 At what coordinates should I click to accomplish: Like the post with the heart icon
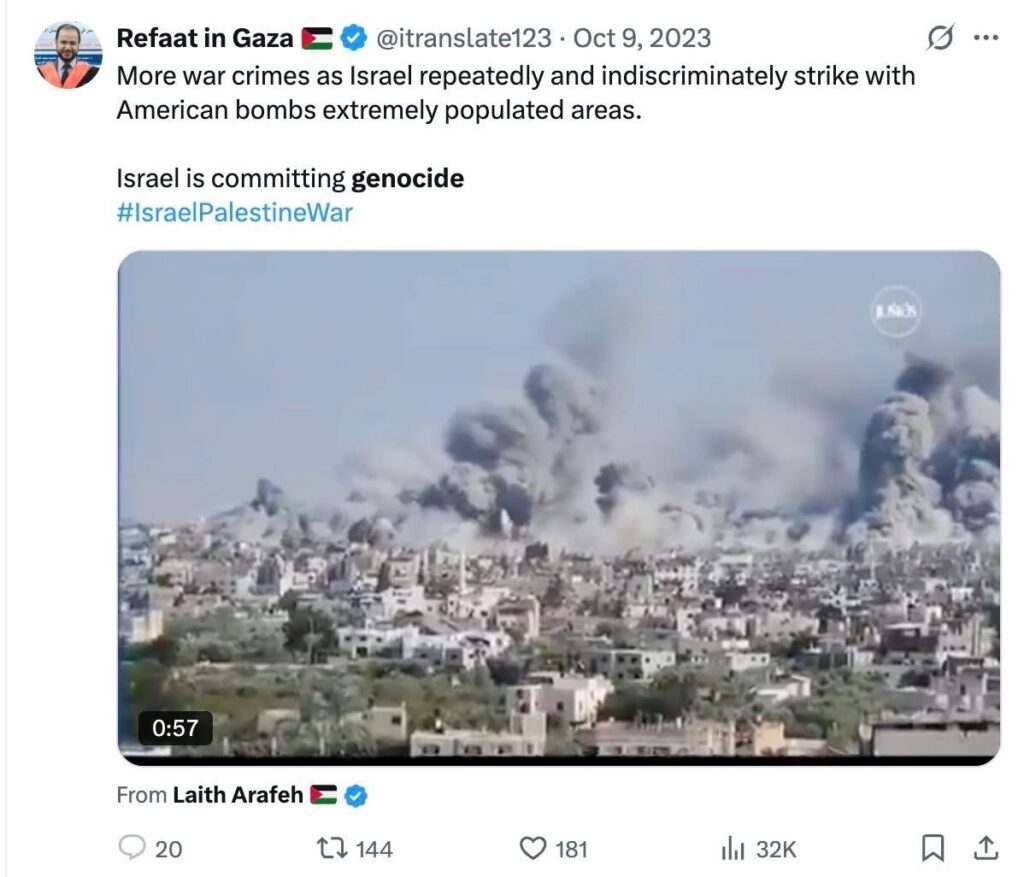532,848
